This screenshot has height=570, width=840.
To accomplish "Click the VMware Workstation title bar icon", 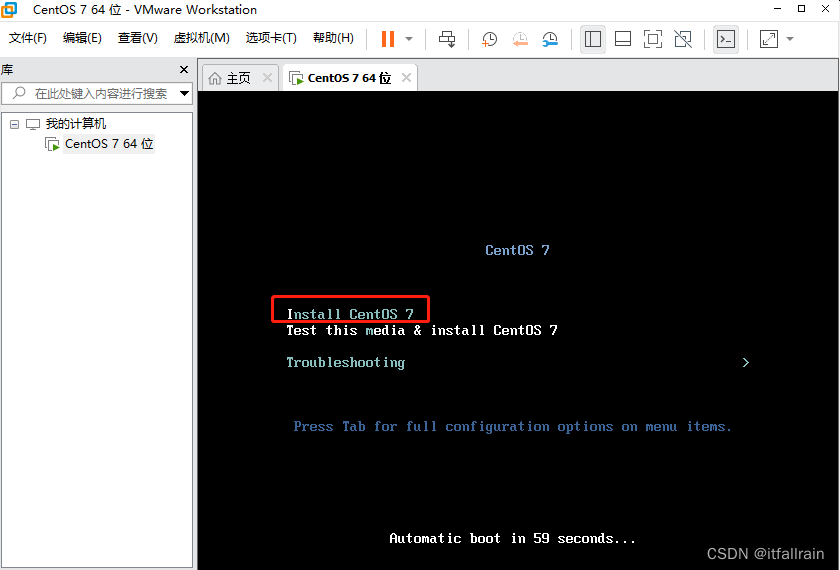I will pyautogui.click(x=9, y=10).
